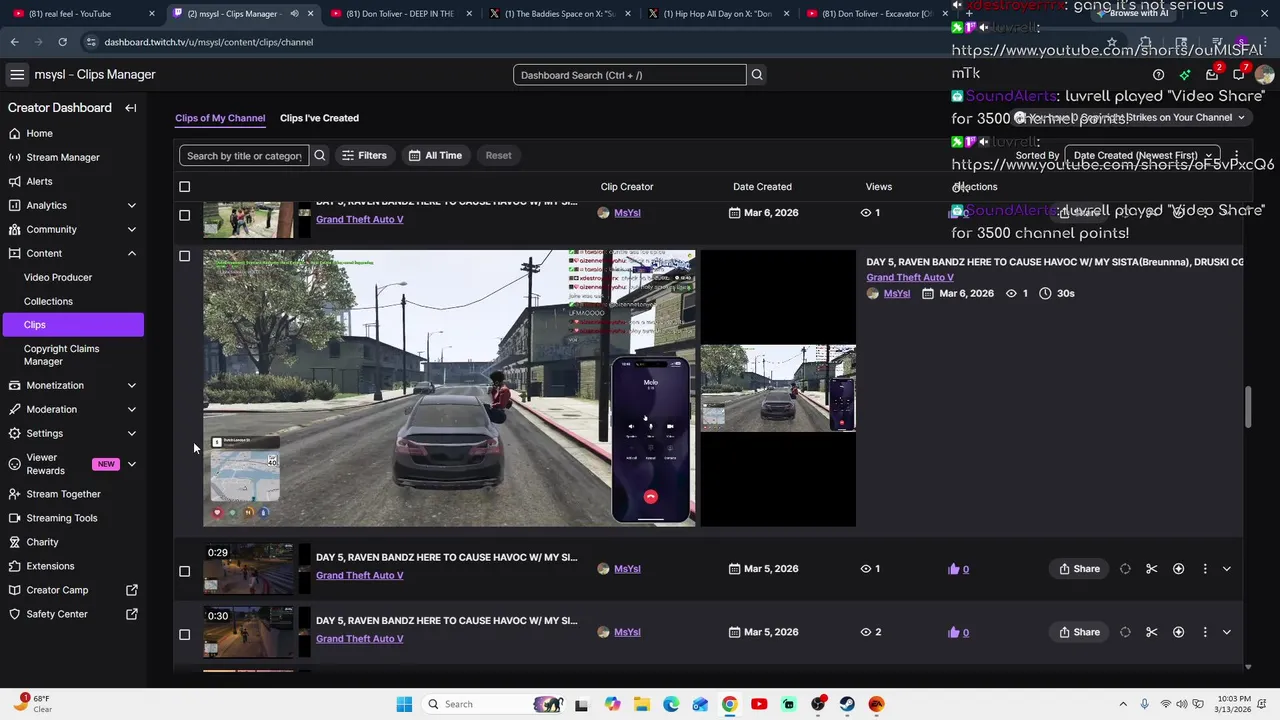This screenshot has height=720, width=1280.
Task: Open the three-dot menu on the 0:30 clip
Action: [x=1205, y=632]
